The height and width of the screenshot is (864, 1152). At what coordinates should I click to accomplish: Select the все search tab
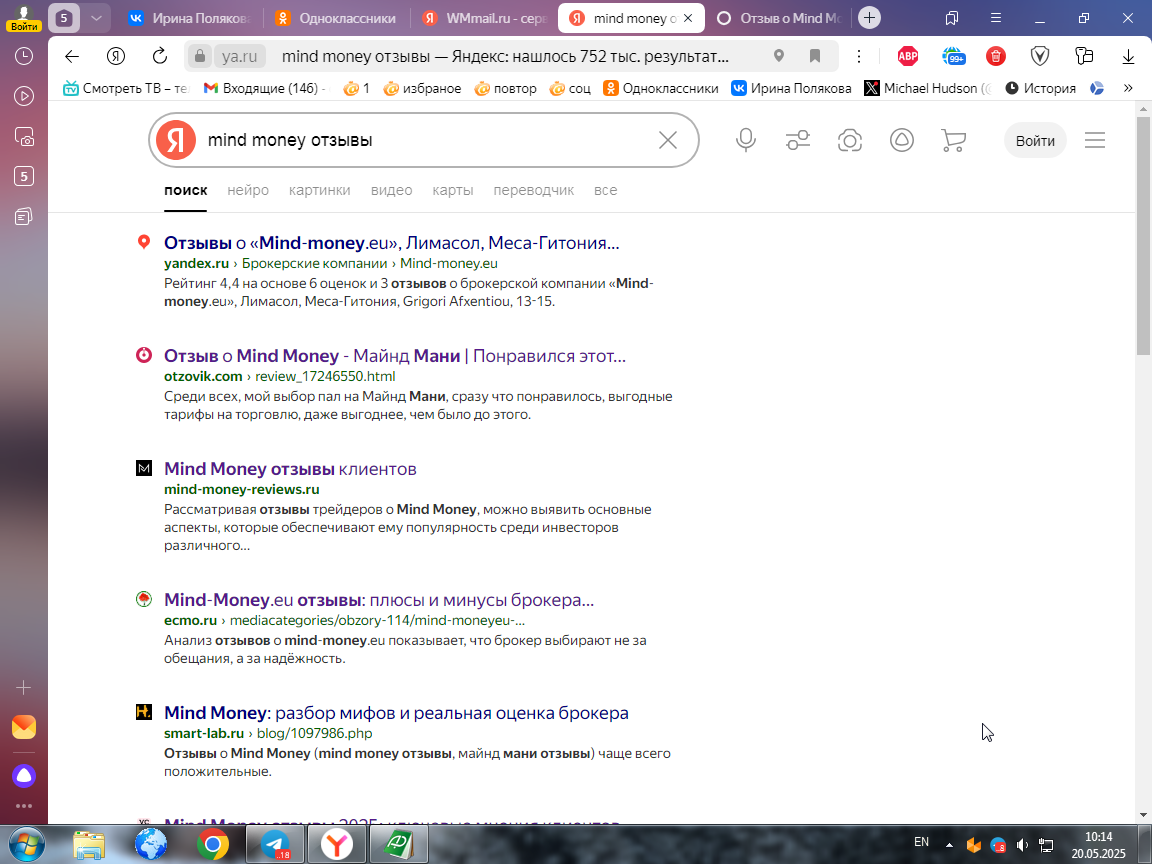tap(605, 190)
